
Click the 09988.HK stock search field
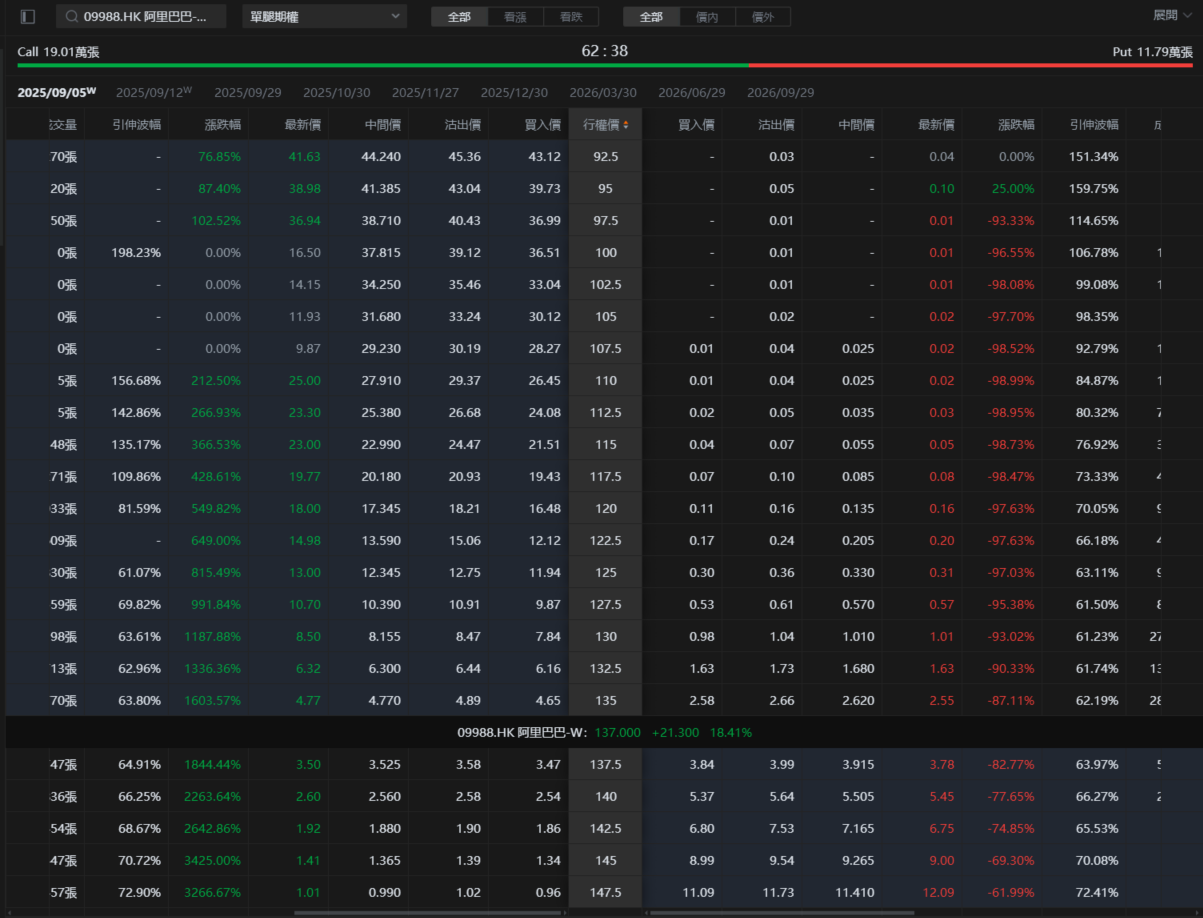coord(150,17)
